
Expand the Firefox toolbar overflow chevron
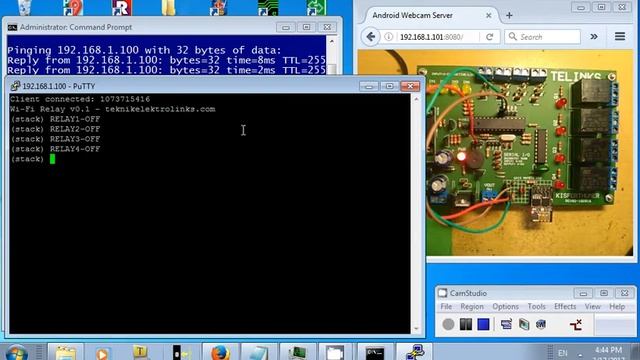click(594, 37)
